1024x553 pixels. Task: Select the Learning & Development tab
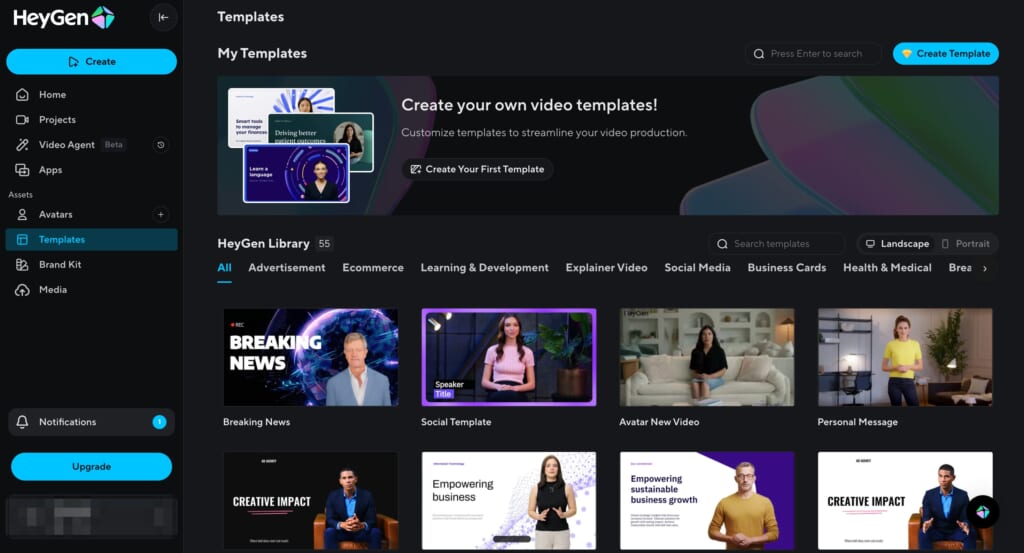coord(485,268)
